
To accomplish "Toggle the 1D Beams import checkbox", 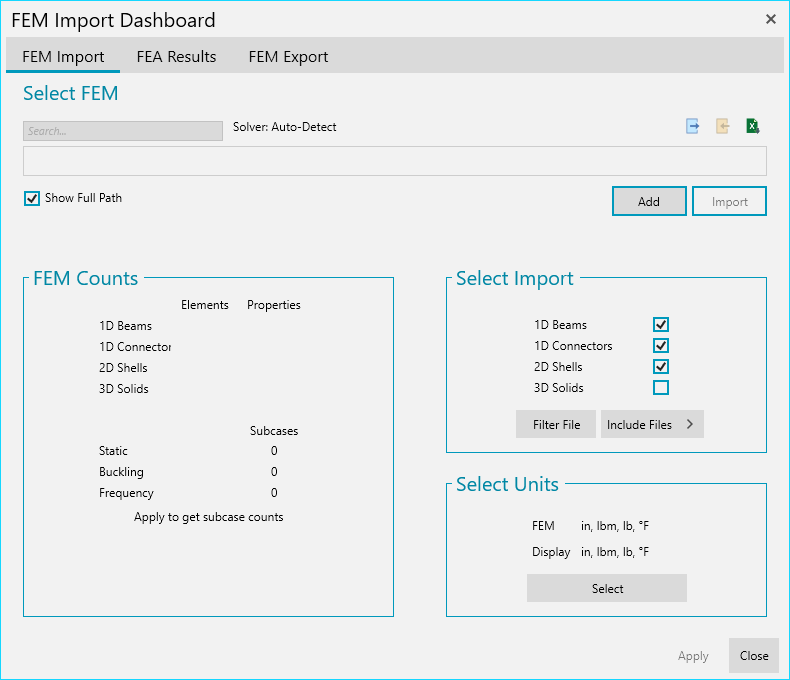I will [x=661, y=324].
